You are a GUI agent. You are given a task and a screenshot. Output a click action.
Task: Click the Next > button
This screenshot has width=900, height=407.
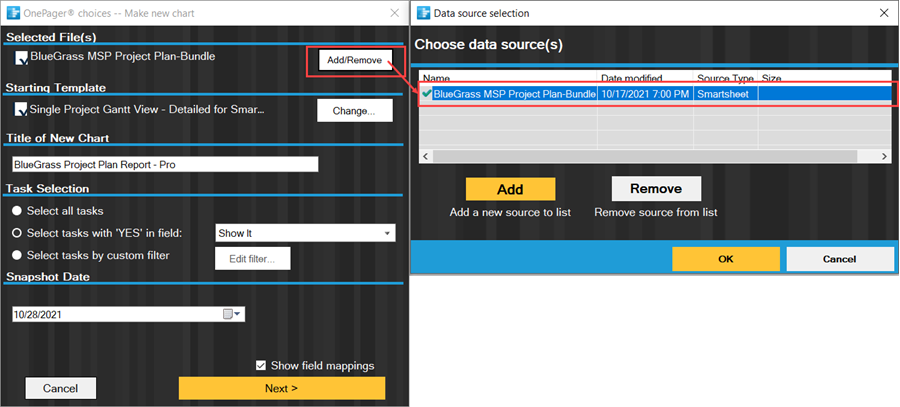click(282, 388)
